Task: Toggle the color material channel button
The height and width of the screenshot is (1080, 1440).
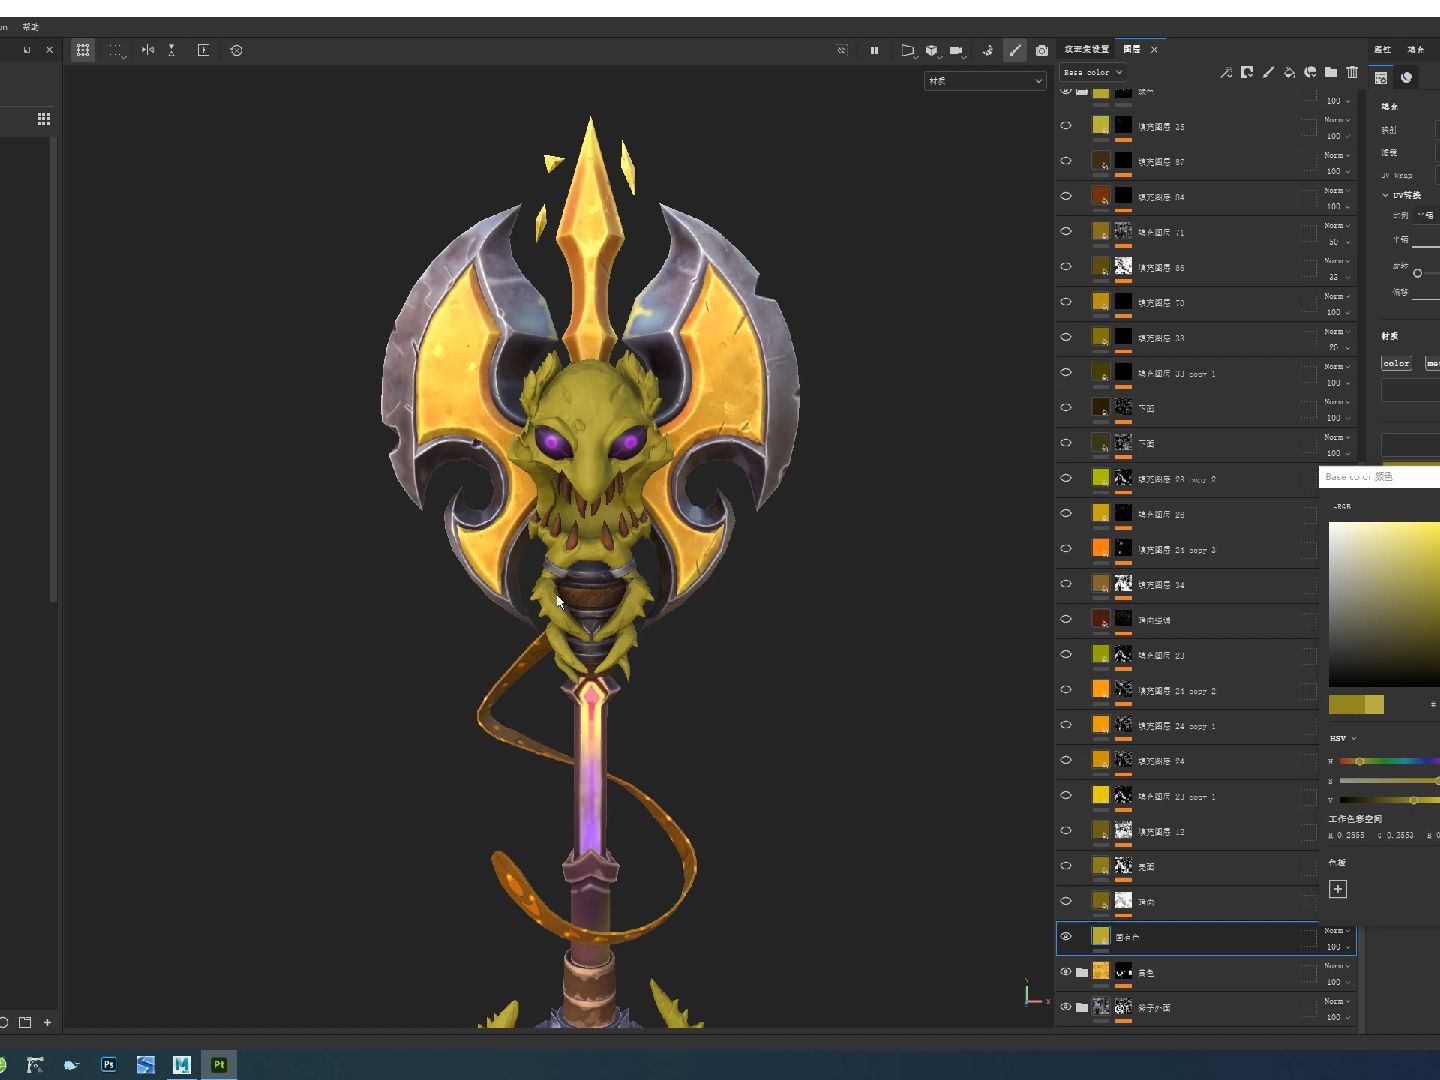Action: coord(1397,363)
